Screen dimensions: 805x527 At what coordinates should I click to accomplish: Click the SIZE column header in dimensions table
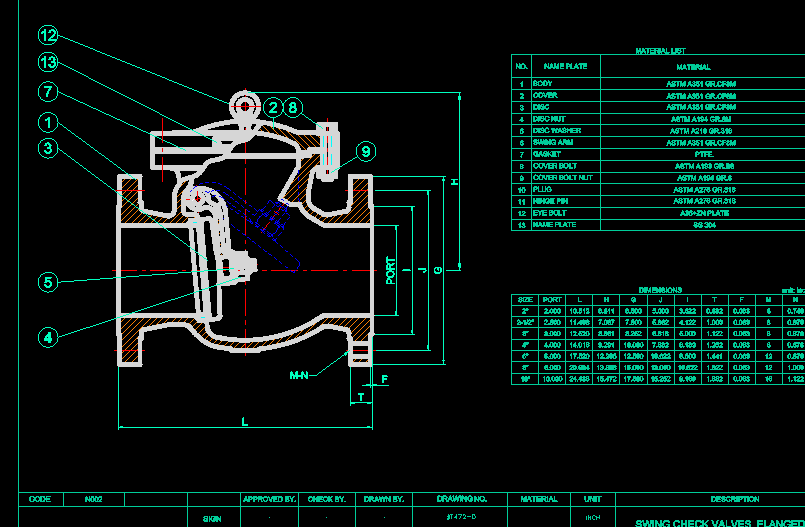coord(525,300)
